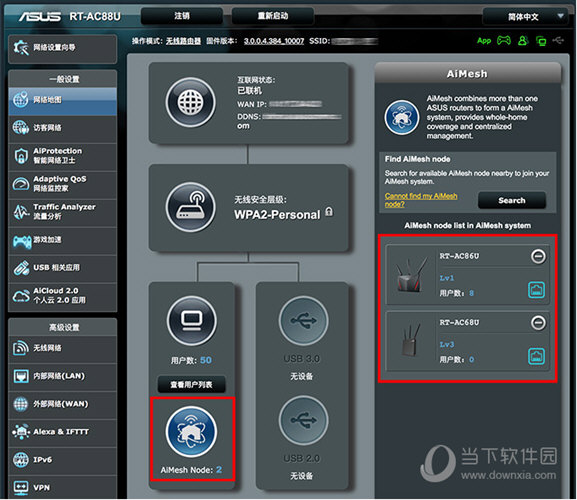
Task: Select the USB 3.0 device icon
Action: tap(303, 320)
